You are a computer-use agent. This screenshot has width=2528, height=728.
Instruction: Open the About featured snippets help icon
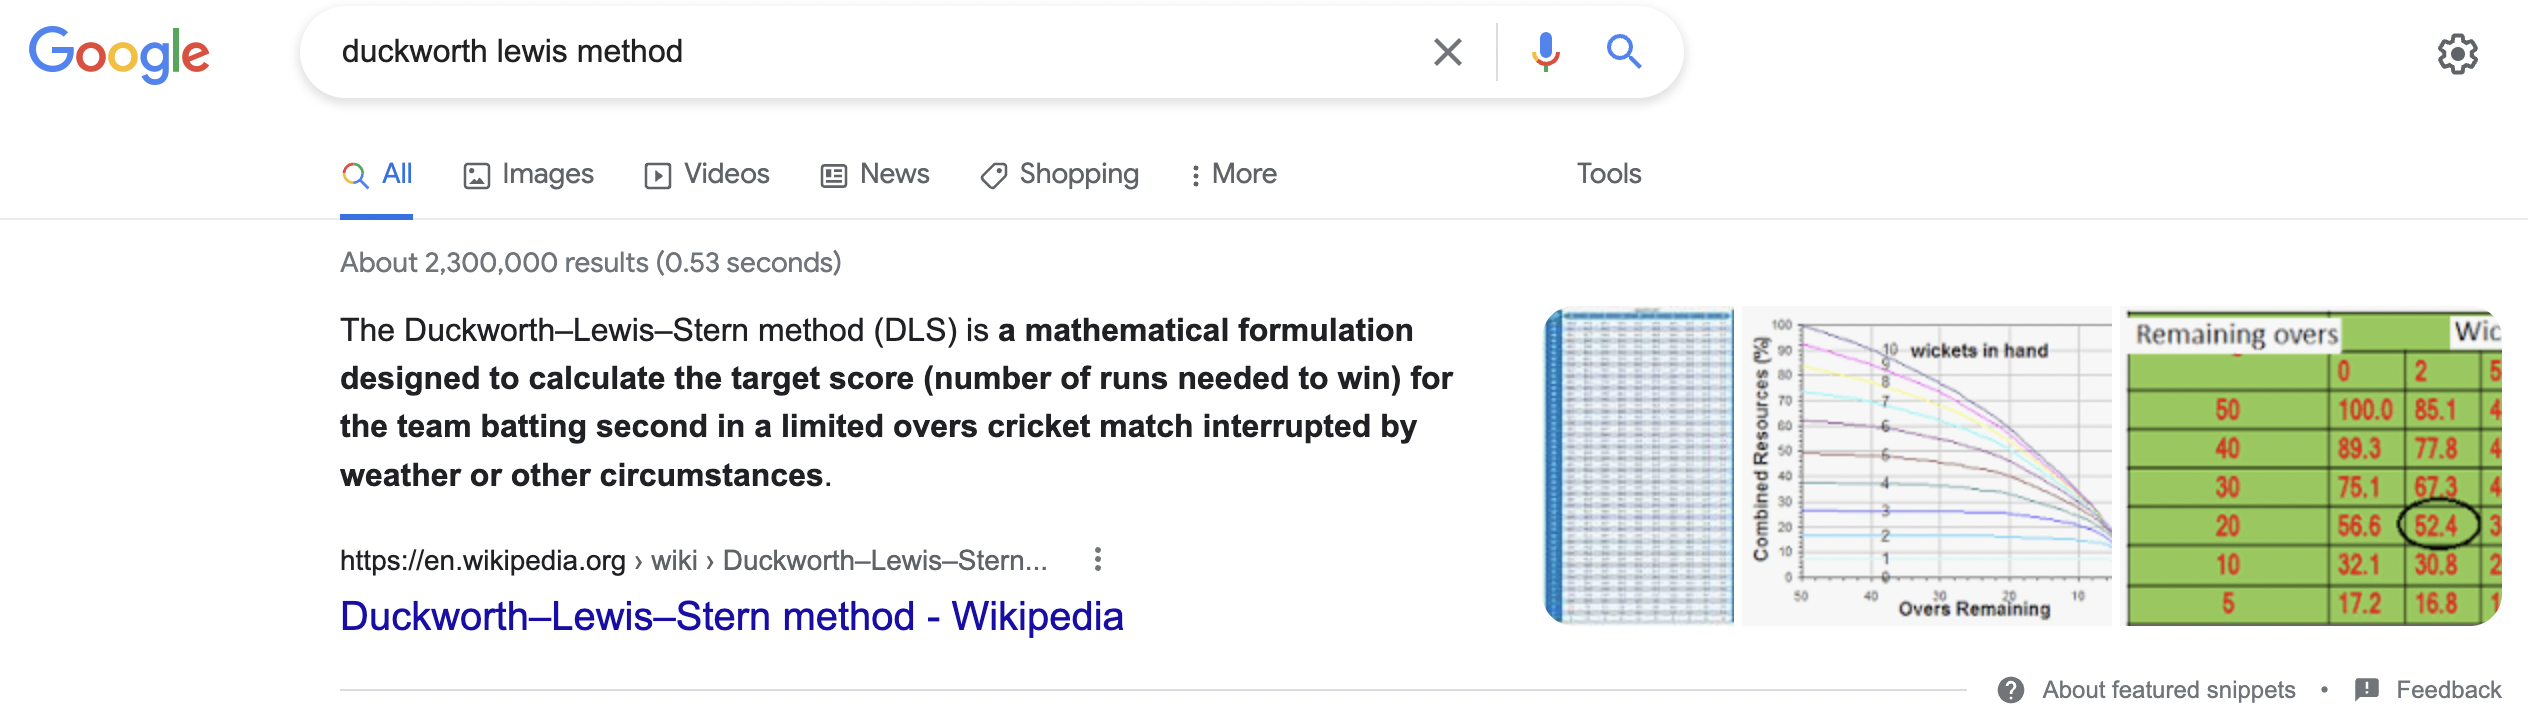tap(2011, 690)
